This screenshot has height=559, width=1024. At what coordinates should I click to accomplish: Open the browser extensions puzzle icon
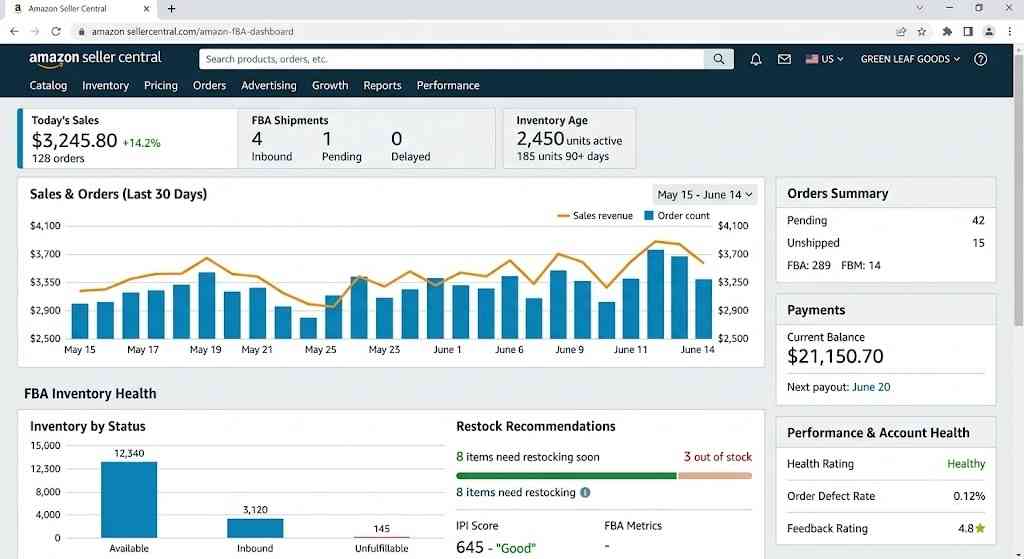pos(947,31)
